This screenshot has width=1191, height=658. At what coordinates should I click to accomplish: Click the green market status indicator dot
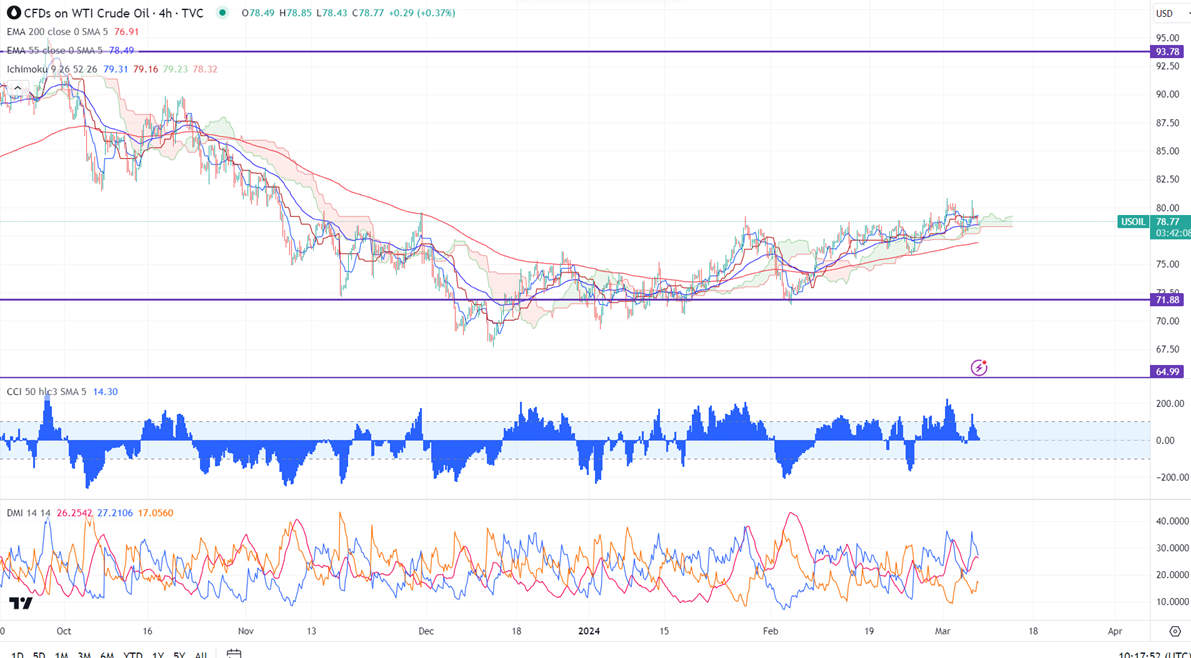click(x=222, y=13)
